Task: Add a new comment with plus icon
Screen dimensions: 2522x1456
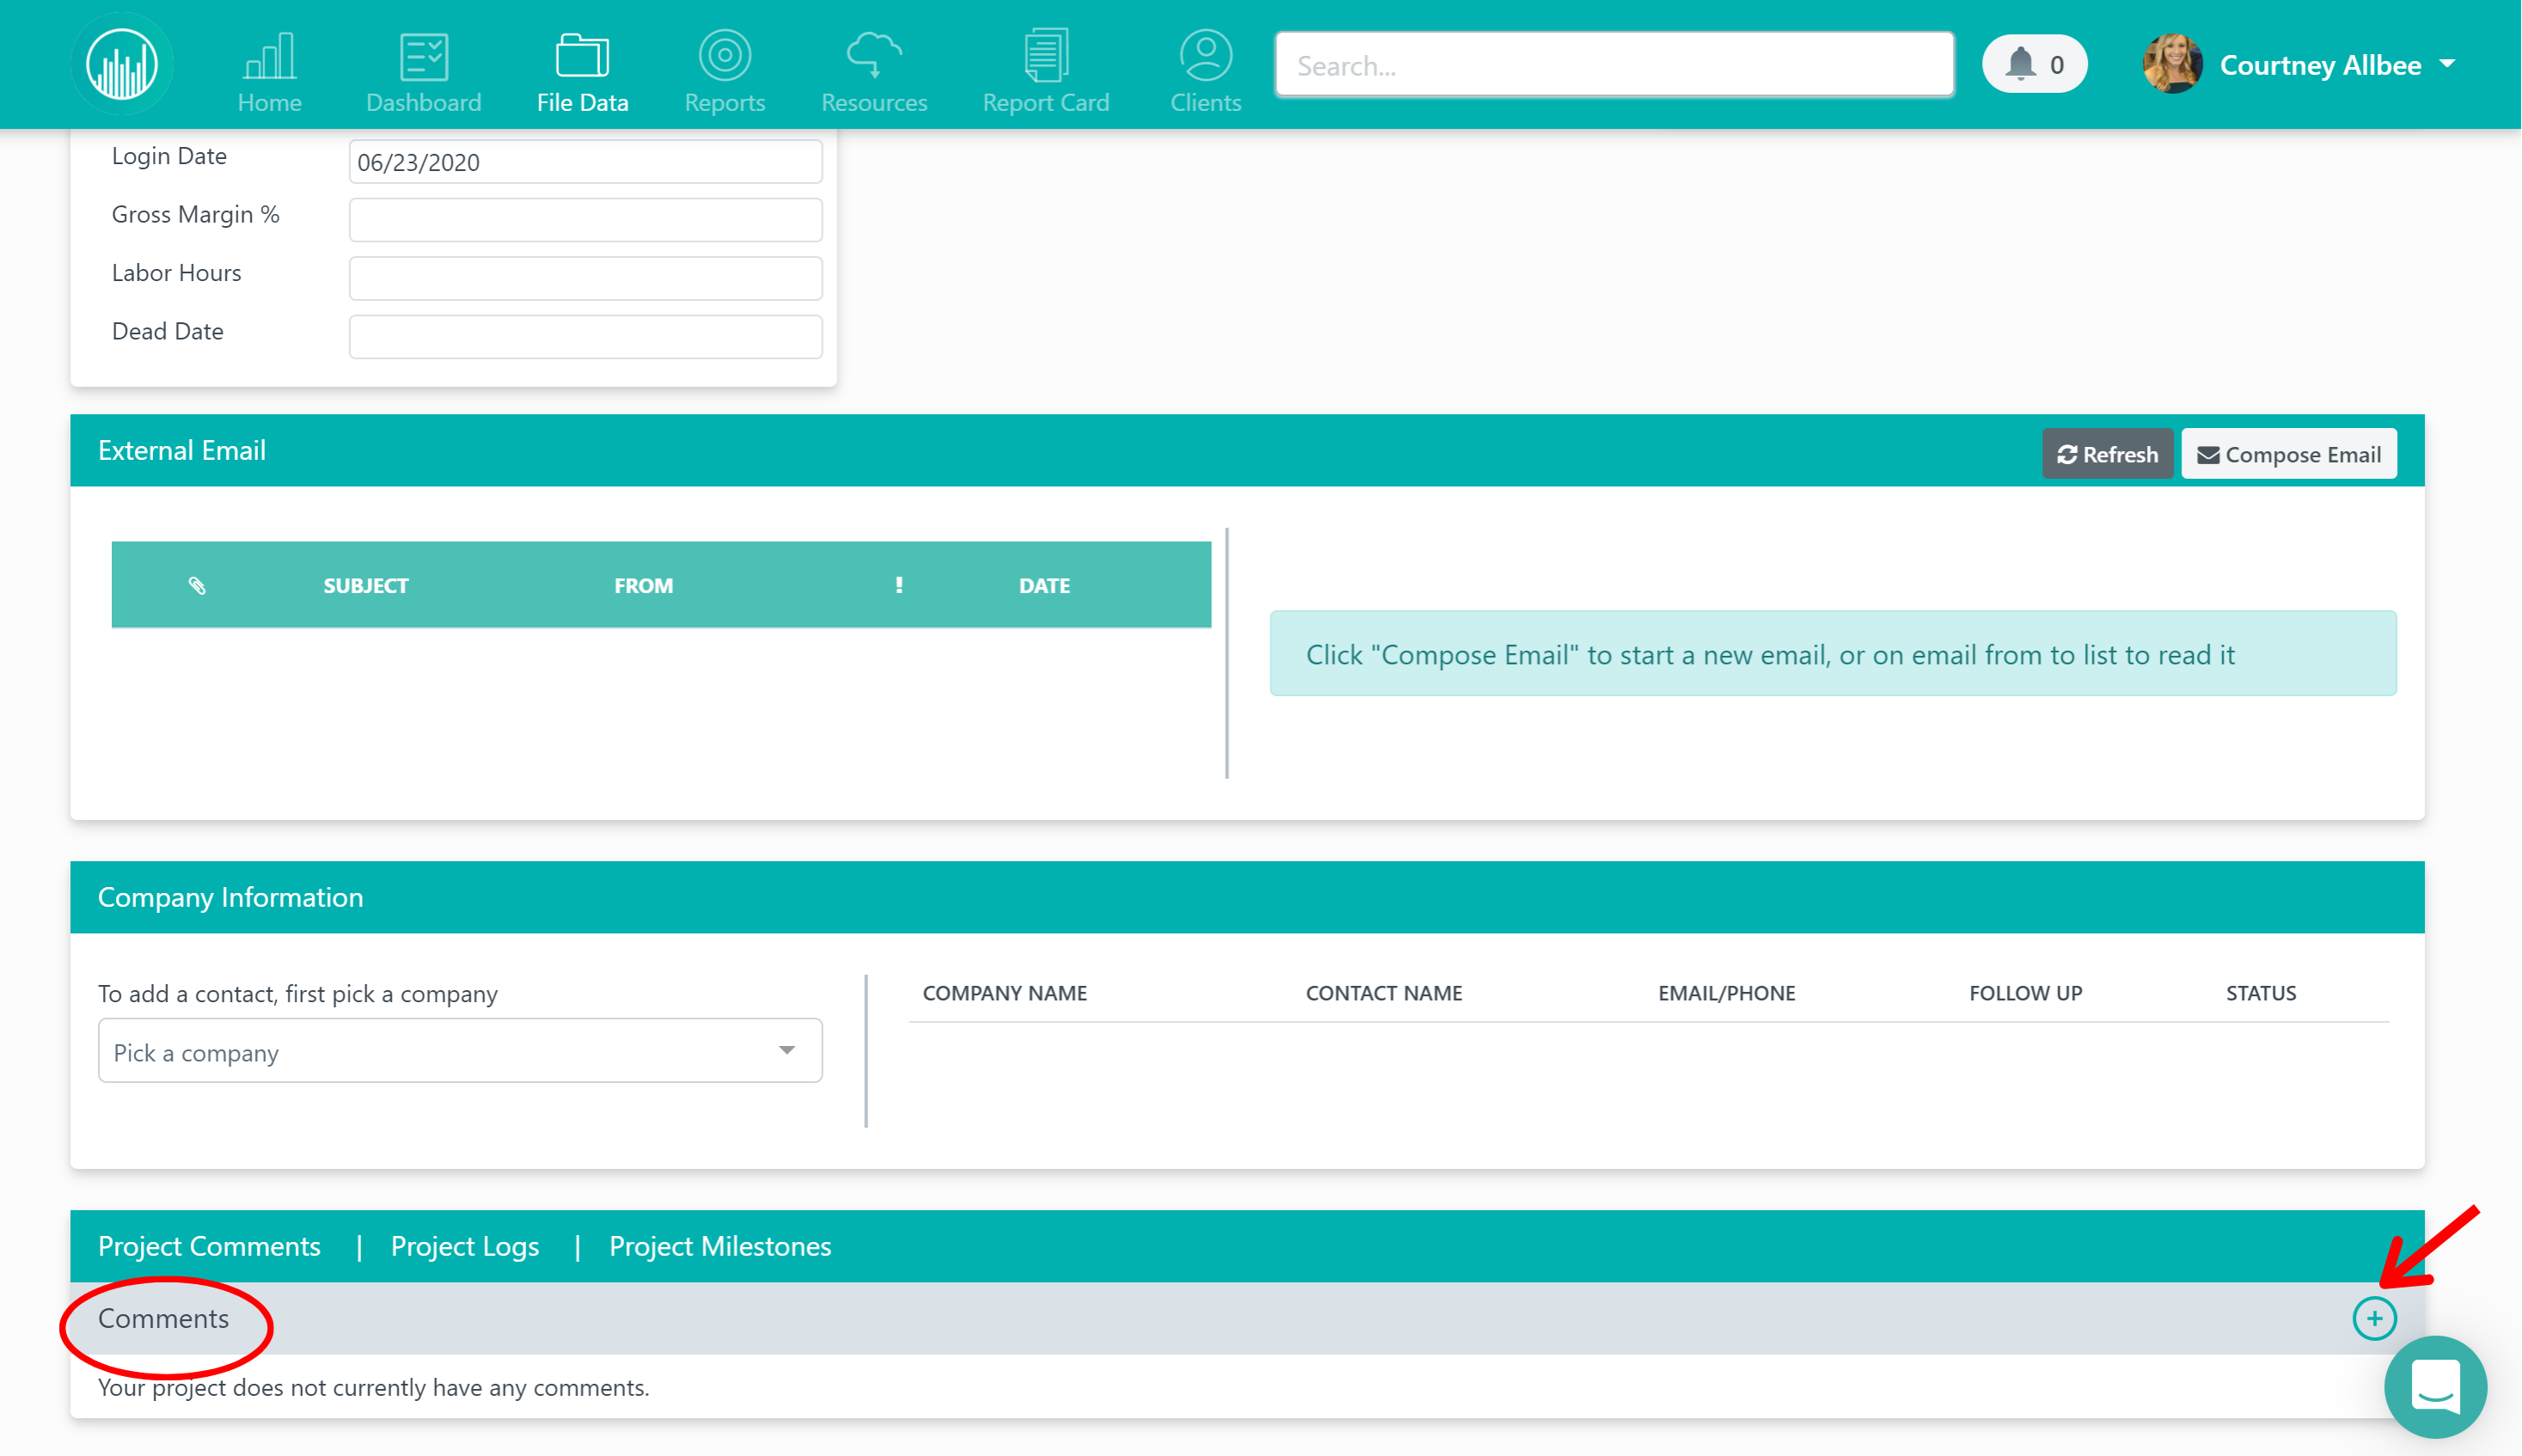Action: pos(2374,1318)
